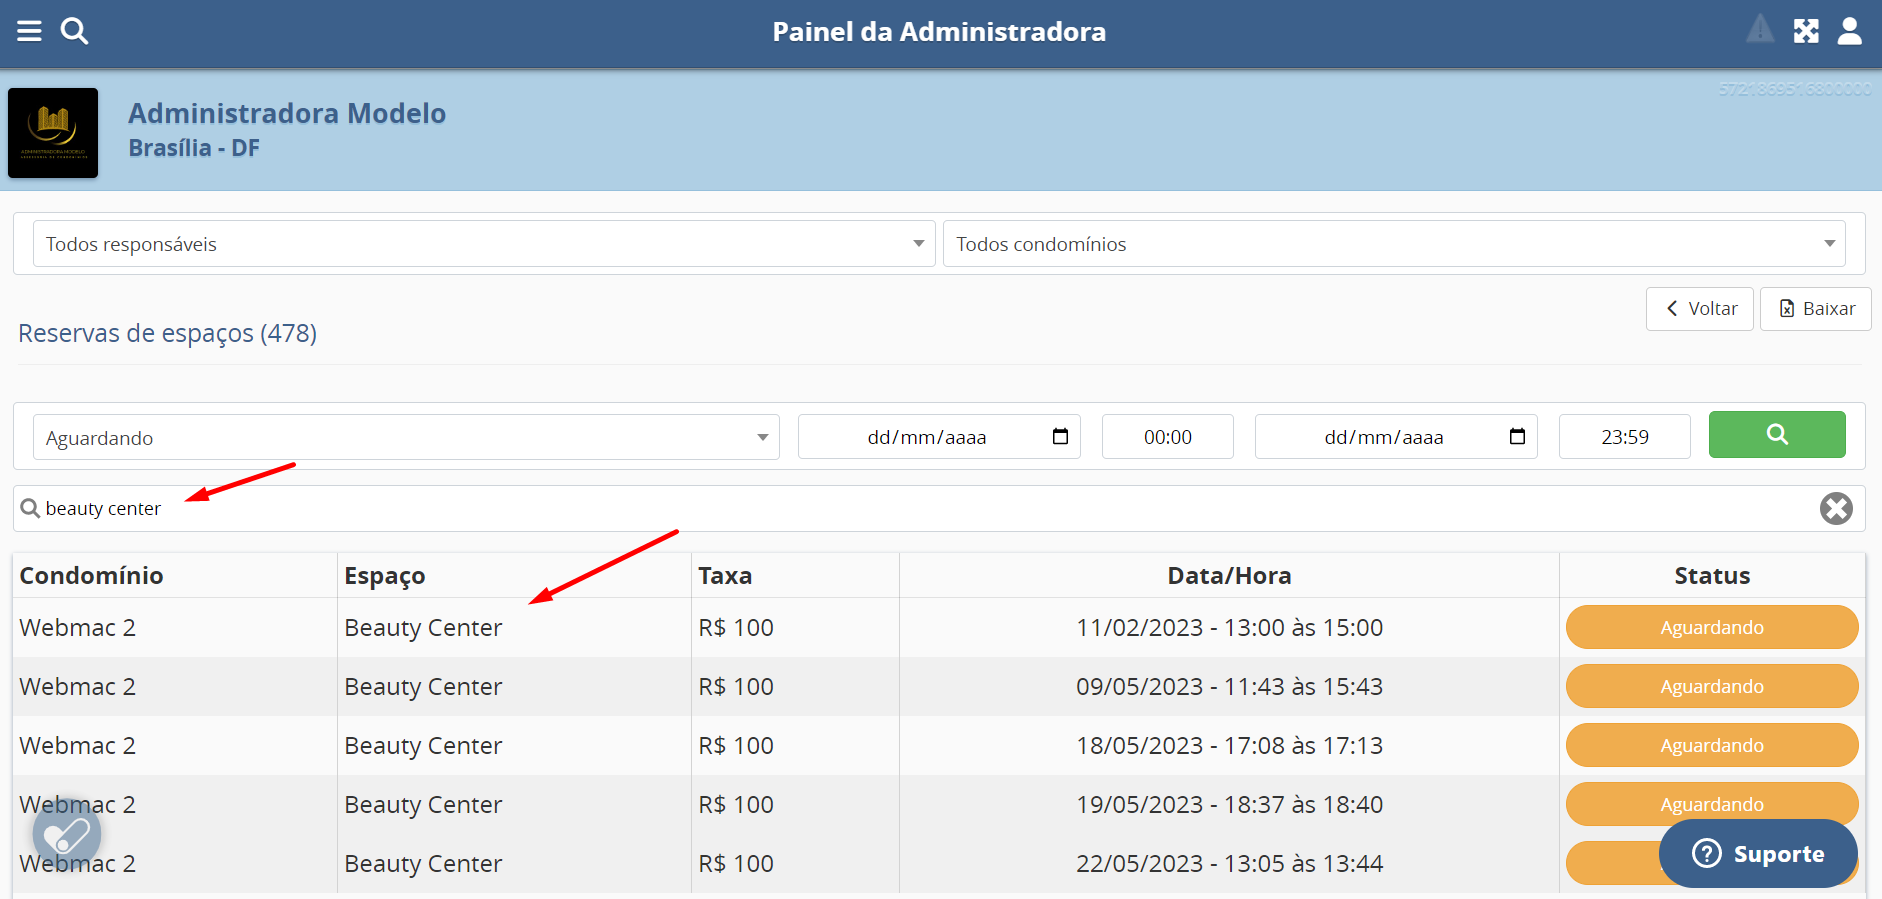Screen dimensions: 1882x899
Task: Open the hamburger menu
Action: click(29, 31)
